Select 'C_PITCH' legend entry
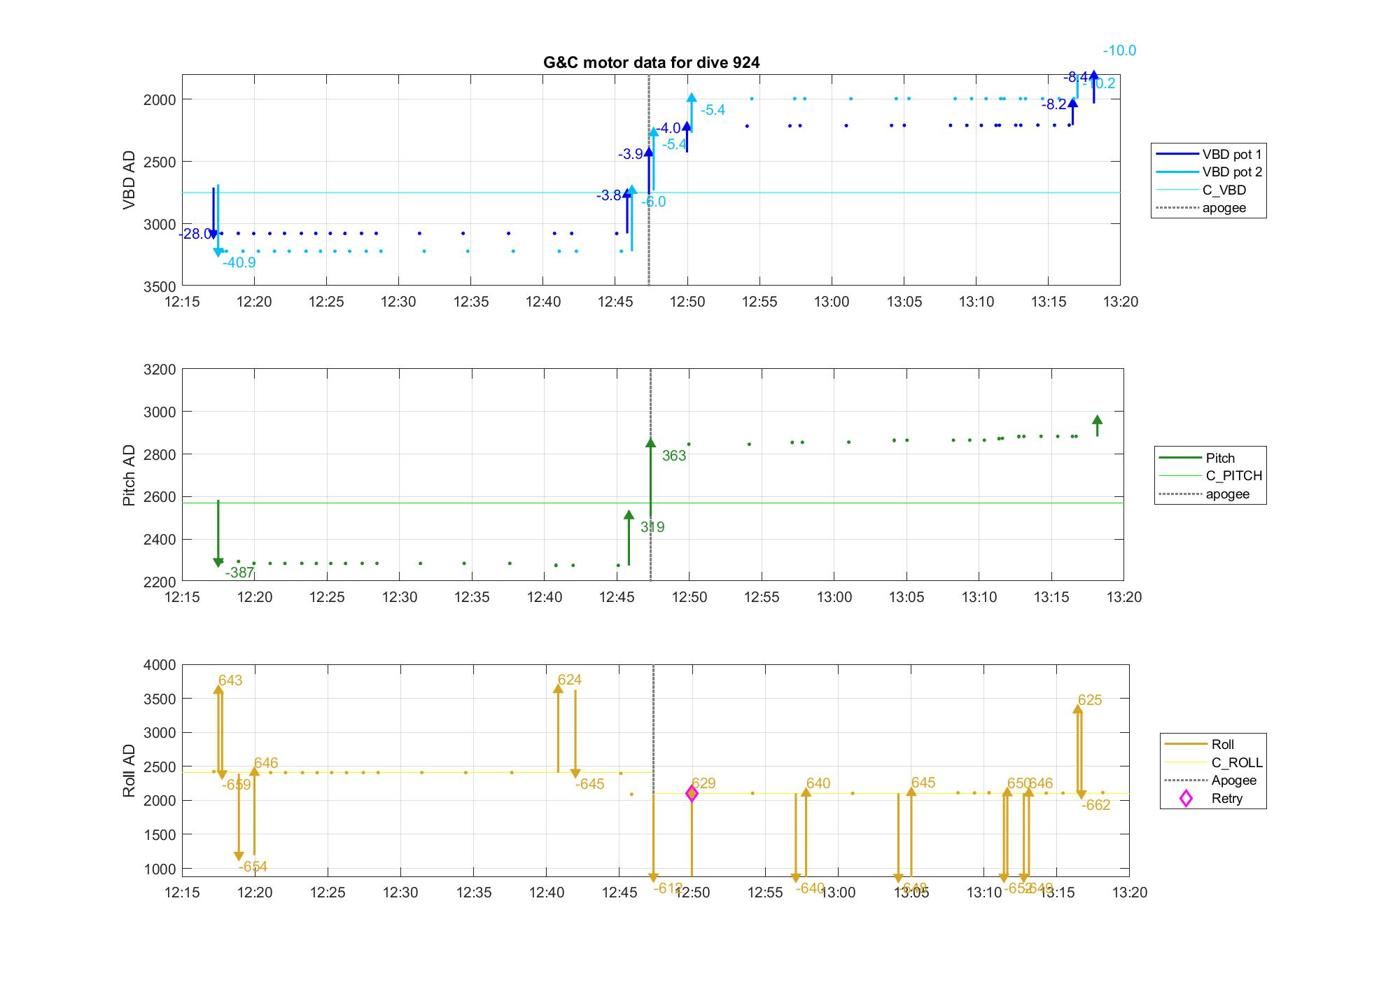Image resolution: width=1400 pixels, height=986 pixels. pyautogui.click(x=1211, y=476)
